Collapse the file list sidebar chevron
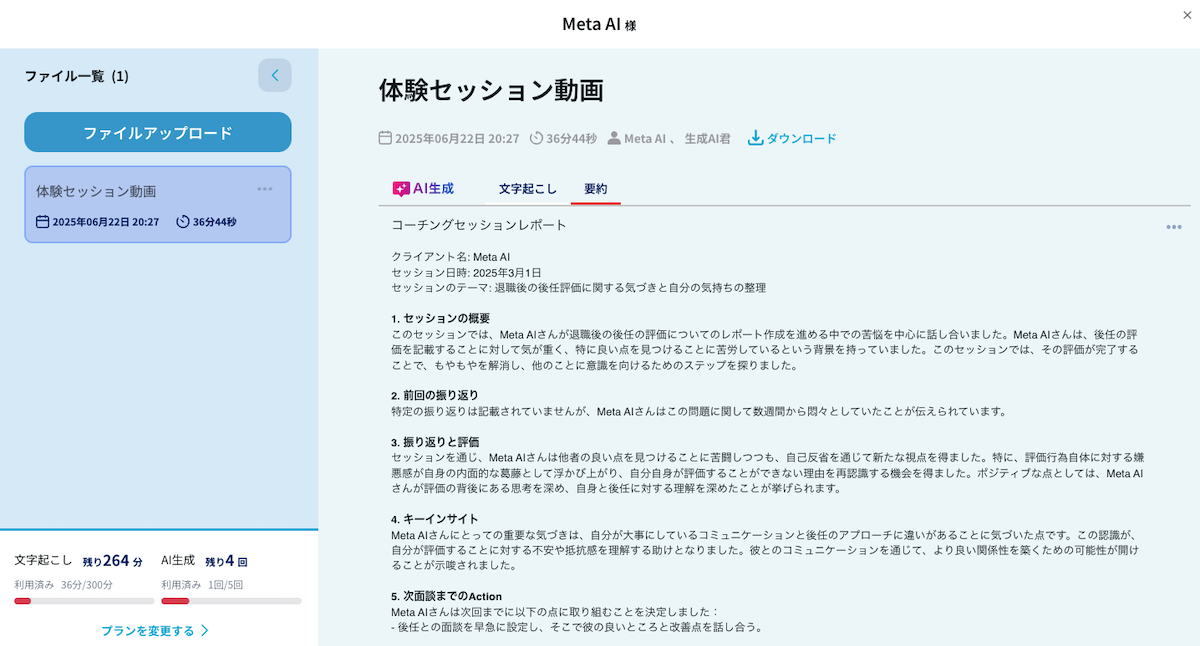The height and width of the screenshot is (646, 1200). 275,75
